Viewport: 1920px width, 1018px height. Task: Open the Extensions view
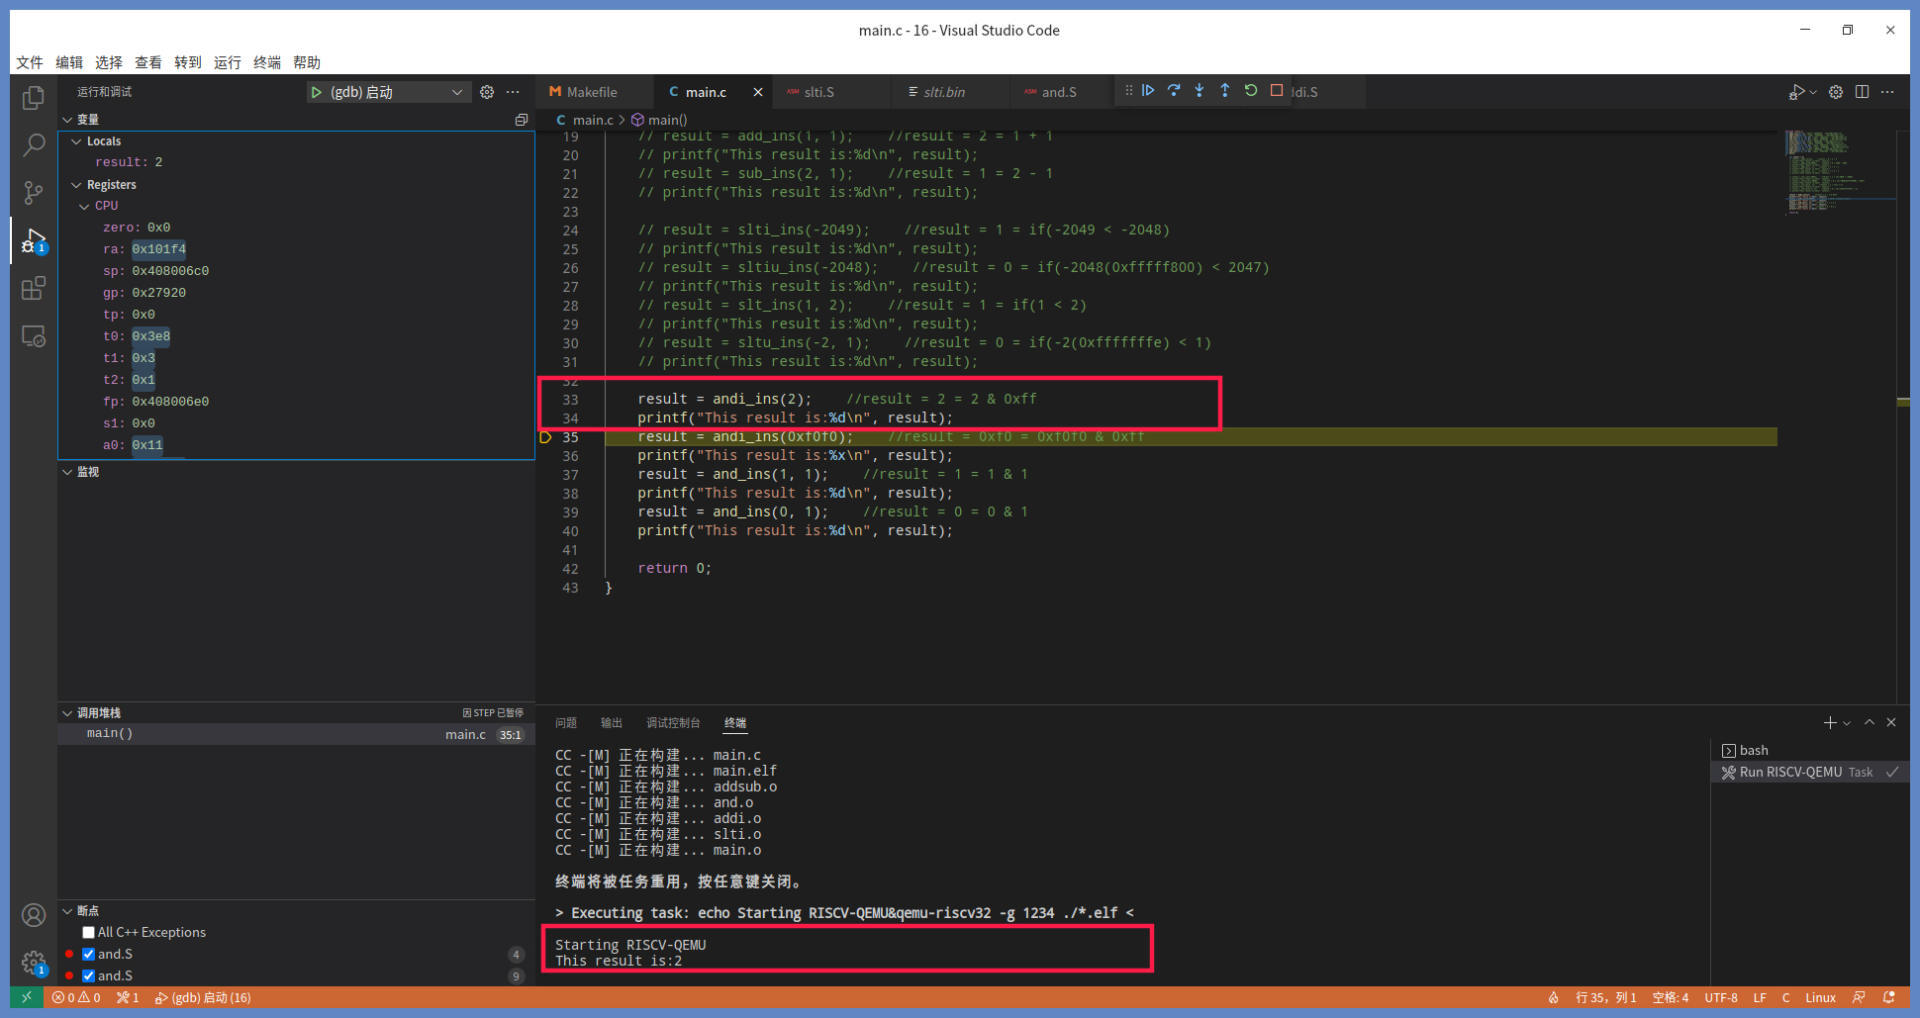pos(33,289)
